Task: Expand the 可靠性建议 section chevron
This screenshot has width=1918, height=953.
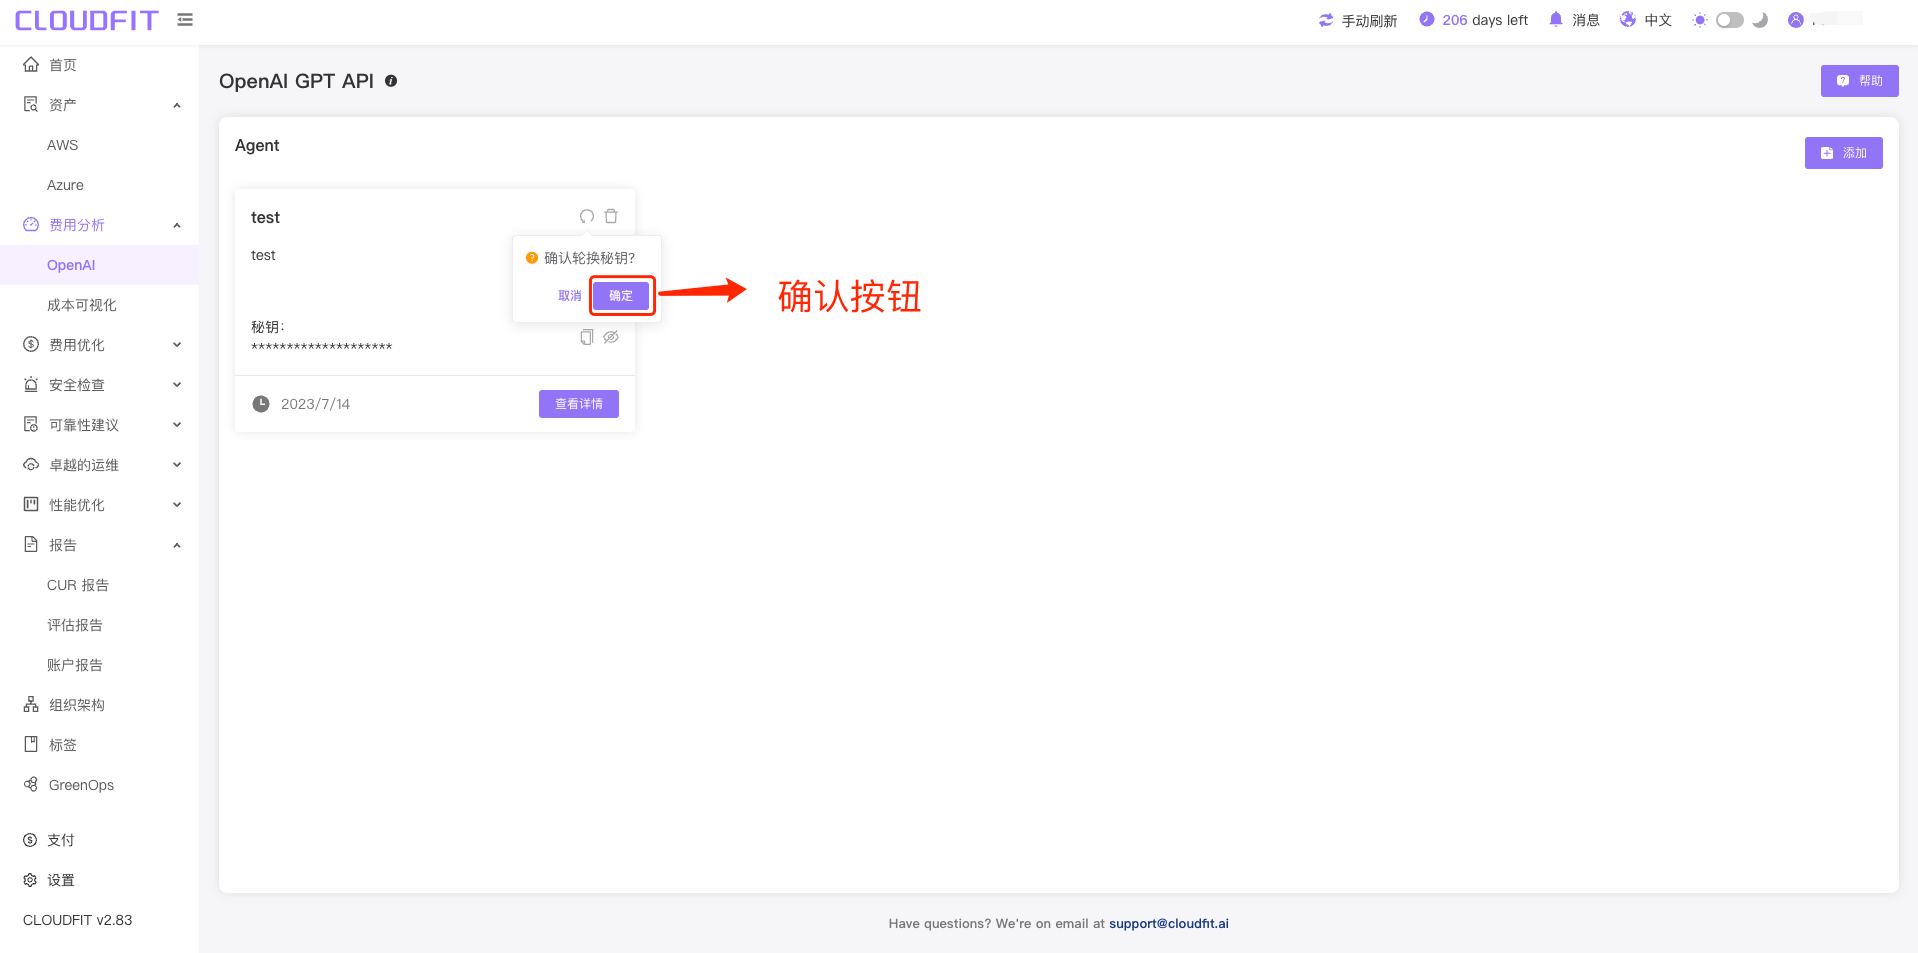Action: tap(177, 425)
